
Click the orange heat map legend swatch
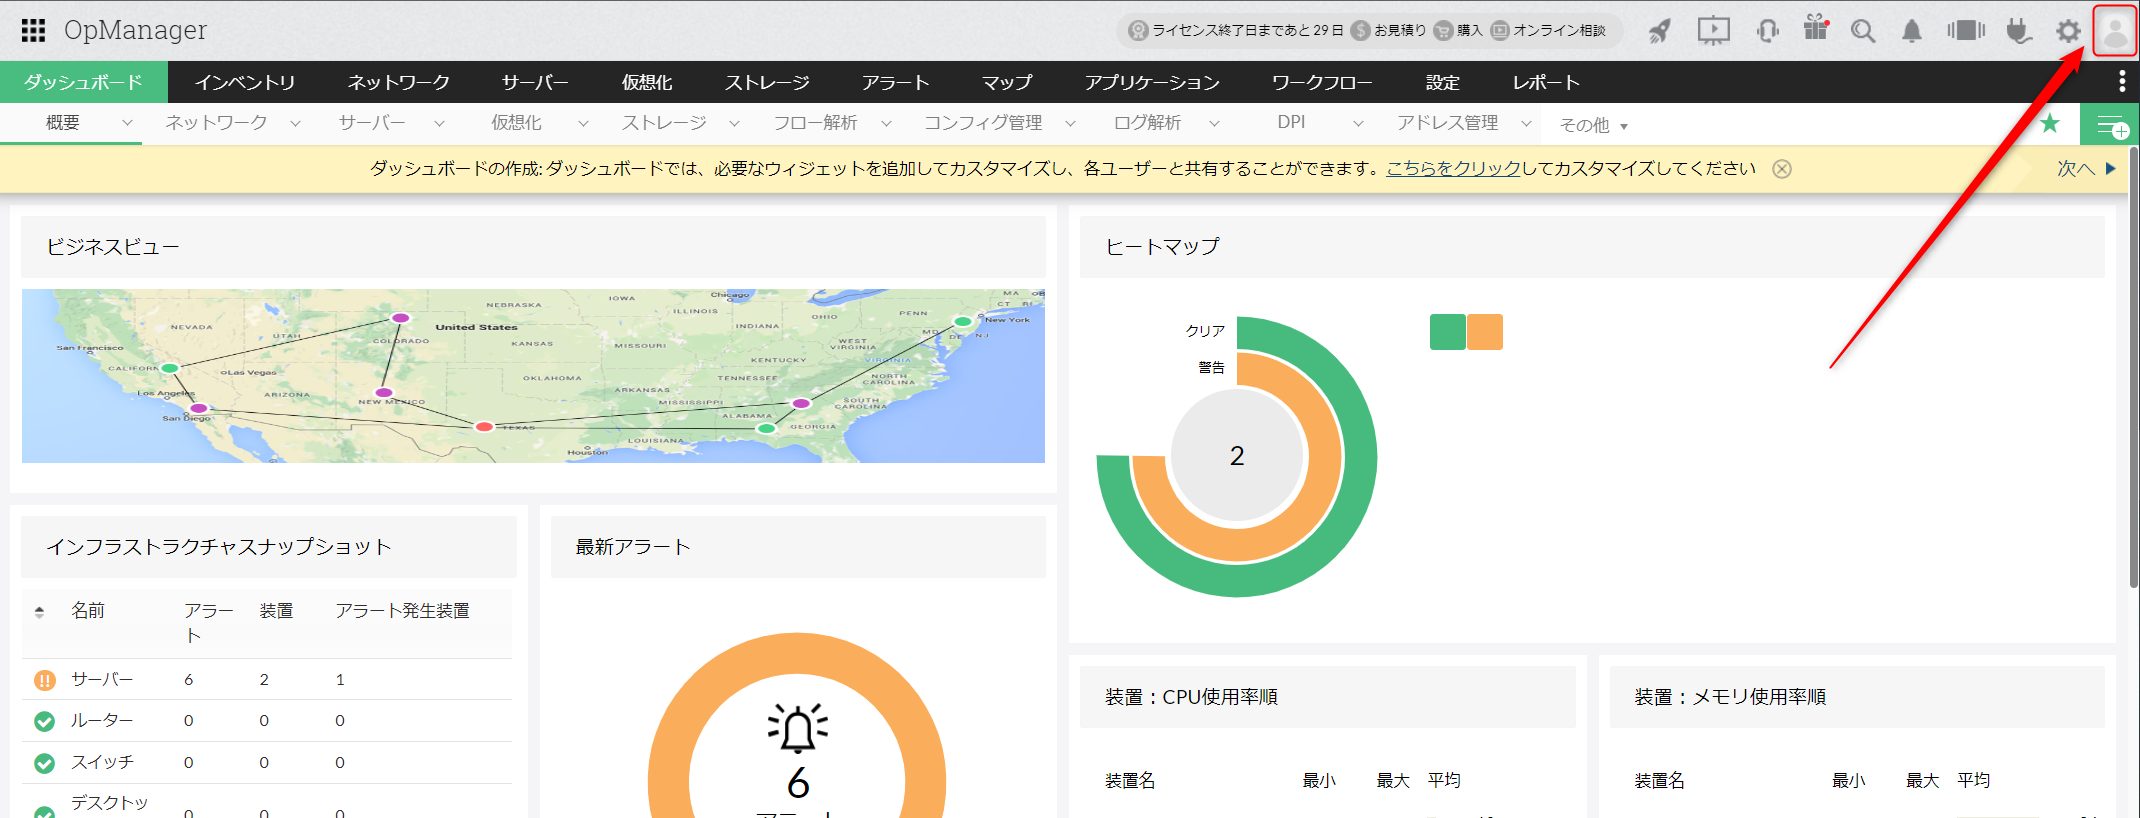[1485, 332]
